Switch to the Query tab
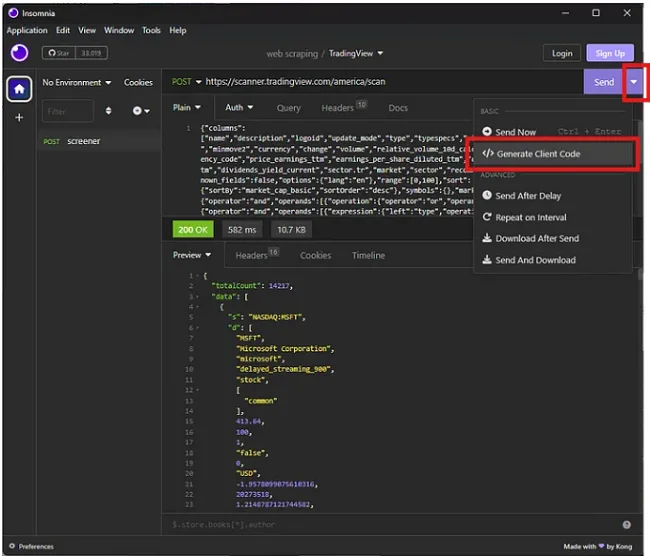The width and height of the screenshot is (650, 557). pos(289,108)
